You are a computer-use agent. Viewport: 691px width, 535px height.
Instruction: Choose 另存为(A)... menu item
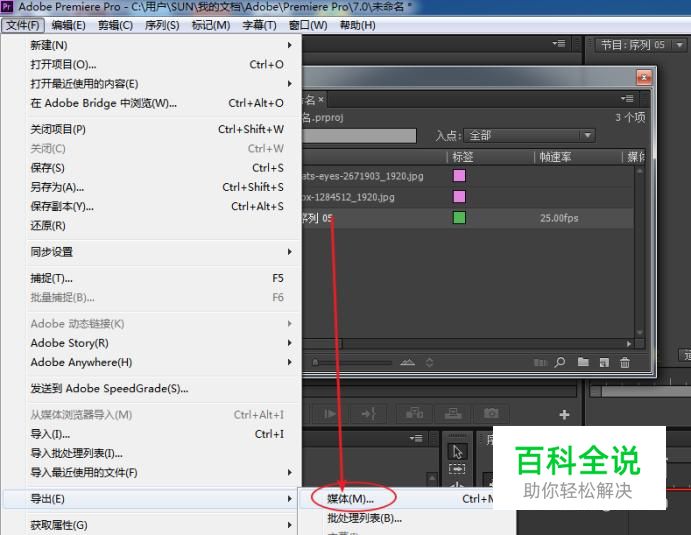tap(151, 187)
